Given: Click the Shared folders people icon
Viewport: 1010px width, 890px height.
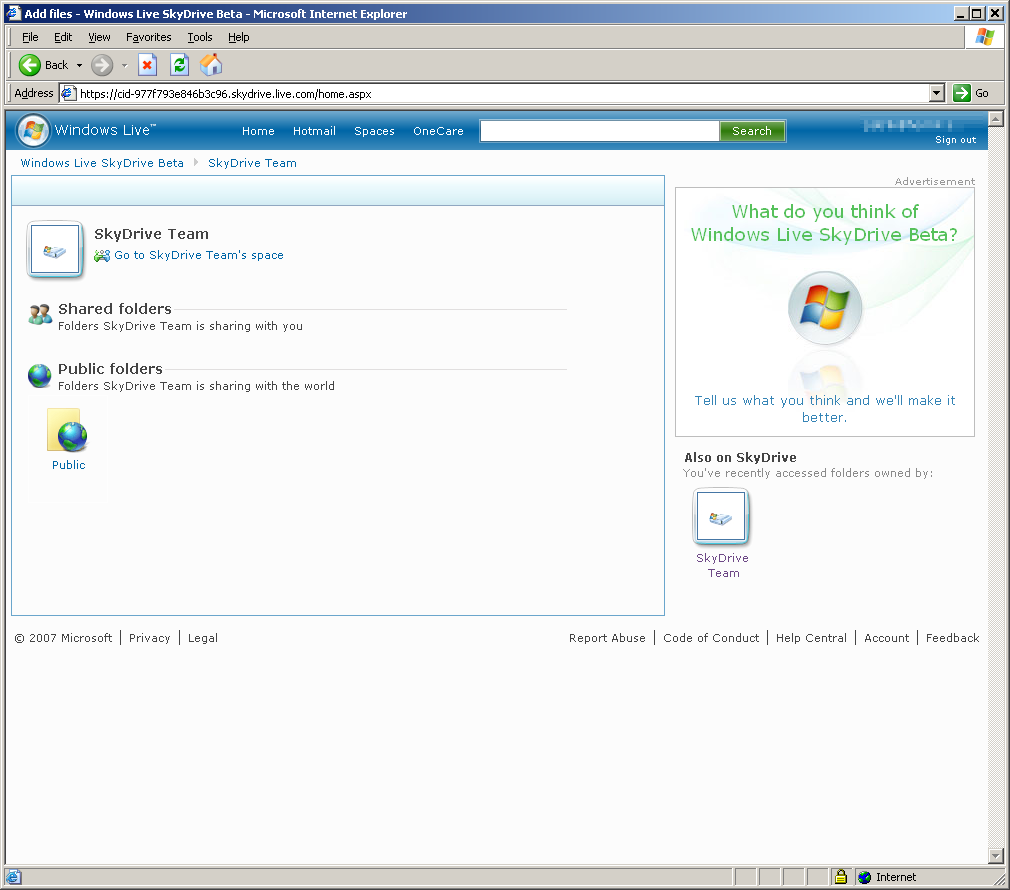Looking at the screenshot, I should 40,314.
